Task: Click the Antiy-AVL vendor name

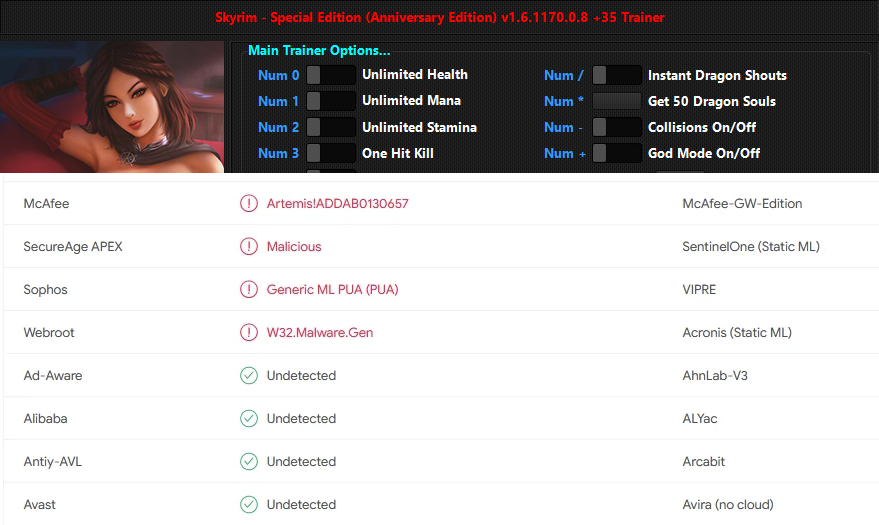Action: point(53,462)
